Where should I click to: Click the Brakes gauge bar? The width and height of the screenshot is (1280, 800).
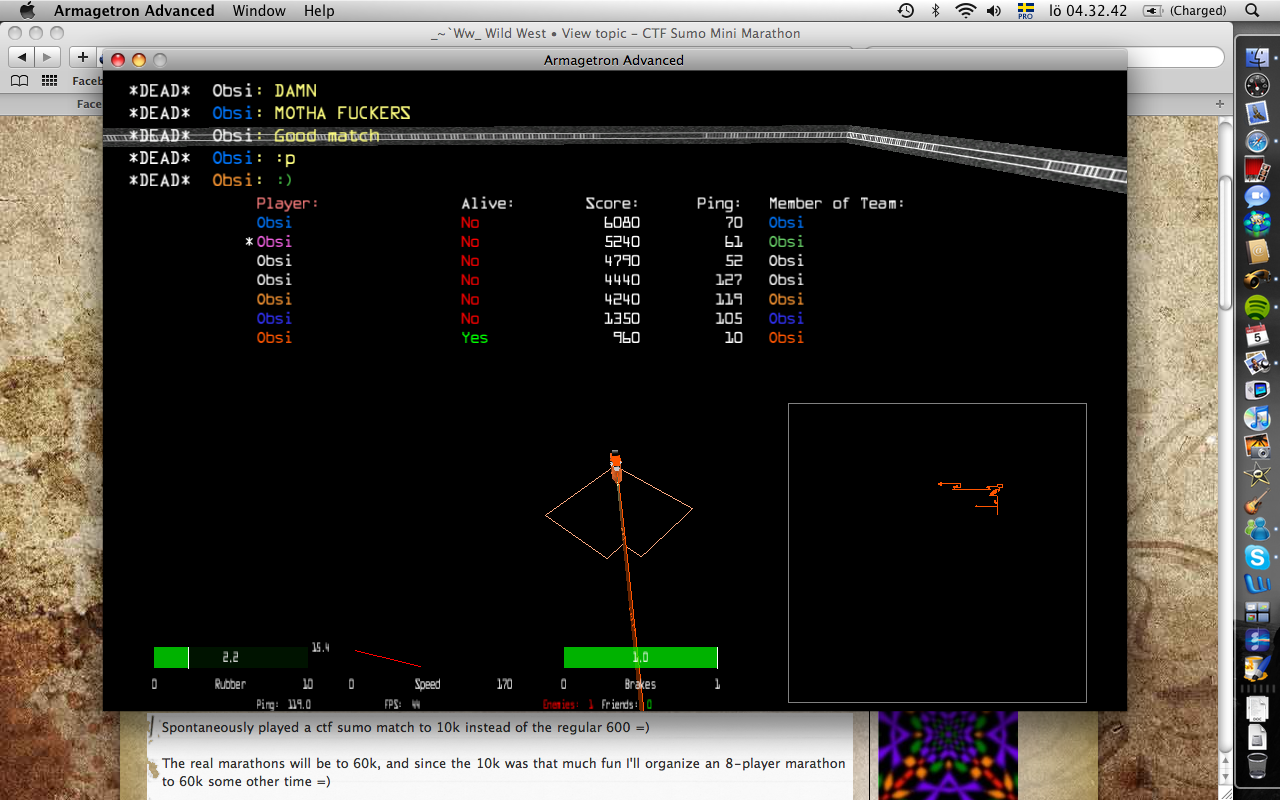pyautogui.click(x=641, y=657)
